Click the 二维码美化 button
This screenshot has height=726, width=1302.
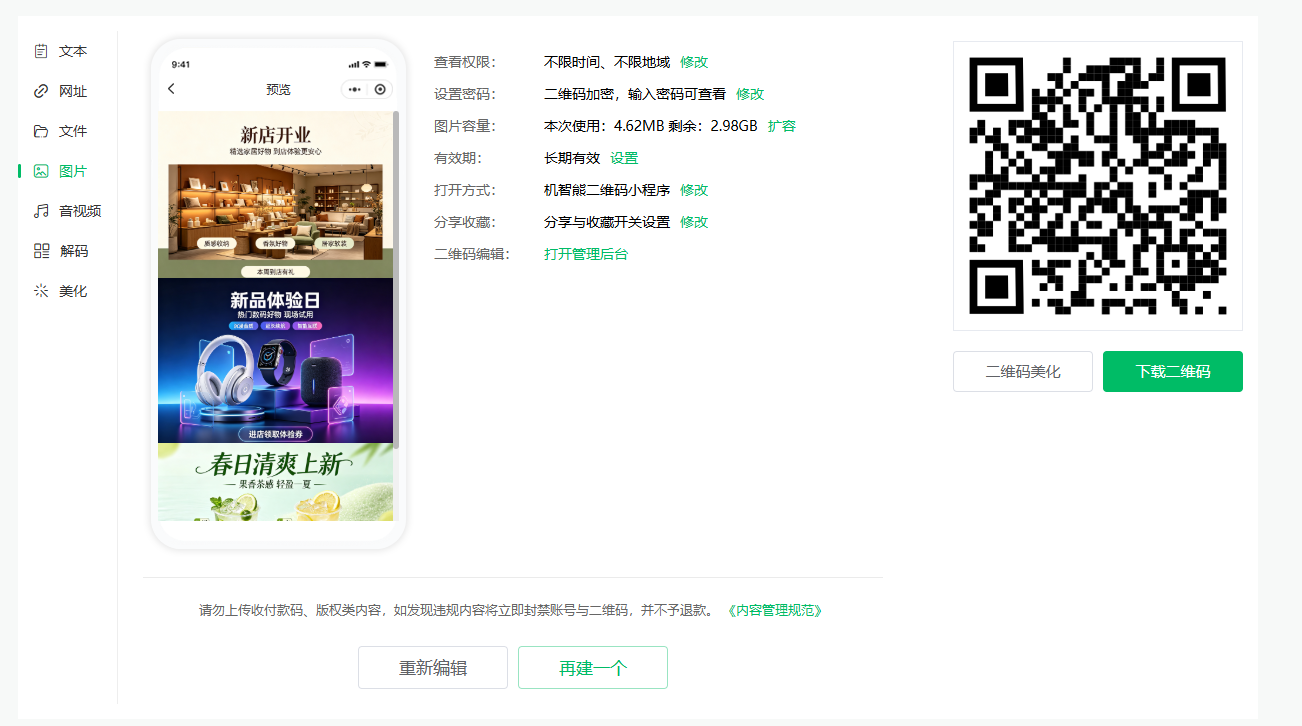pyautogui.click(x=1023, y=371)
